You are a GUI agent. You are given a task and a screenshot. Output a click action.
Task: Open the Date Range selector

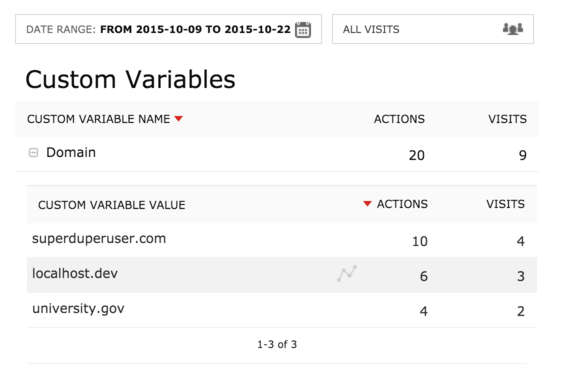point(169,29)
